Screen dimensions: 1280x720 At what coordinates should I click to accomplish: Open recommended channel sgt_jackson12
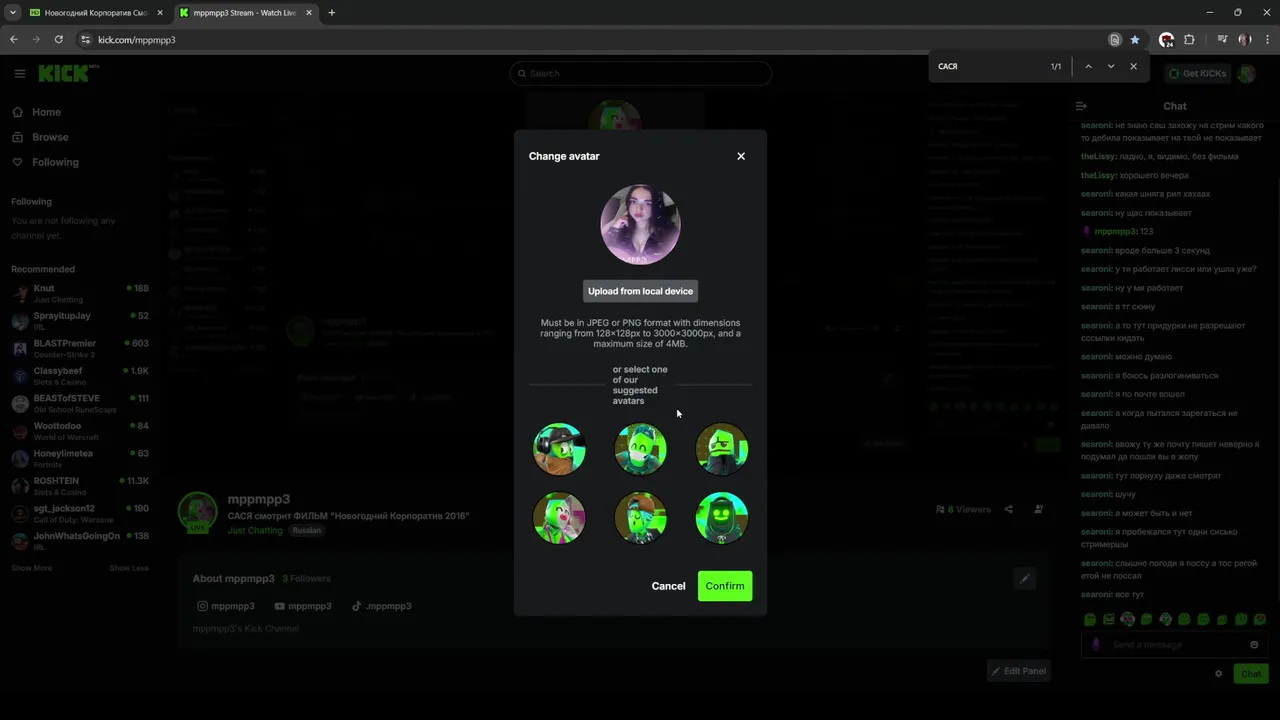pyautogui.click(x=79, y=513)
